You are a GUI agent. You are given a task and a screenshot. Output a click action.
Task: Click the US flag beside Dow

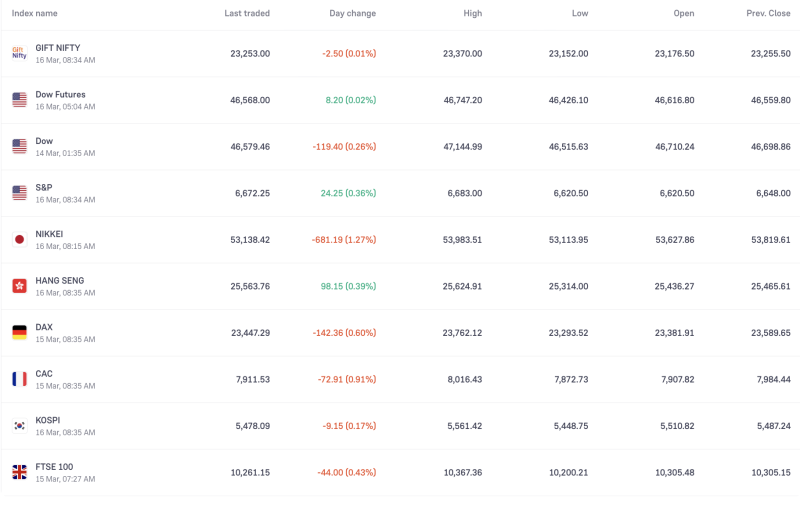pos(19,146)
